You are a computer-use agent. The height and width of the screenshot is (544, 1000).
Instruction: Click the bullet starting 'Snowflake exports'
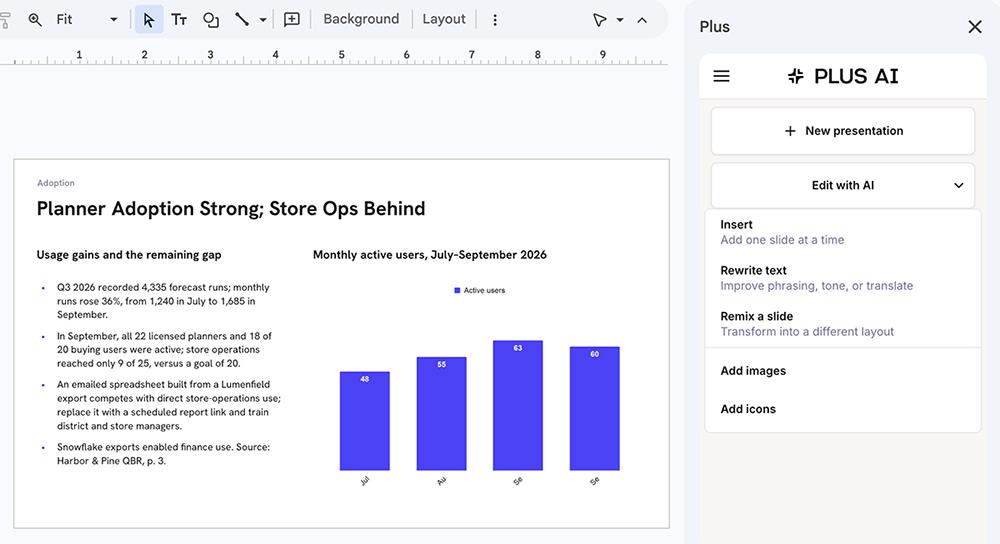[163, 454]
